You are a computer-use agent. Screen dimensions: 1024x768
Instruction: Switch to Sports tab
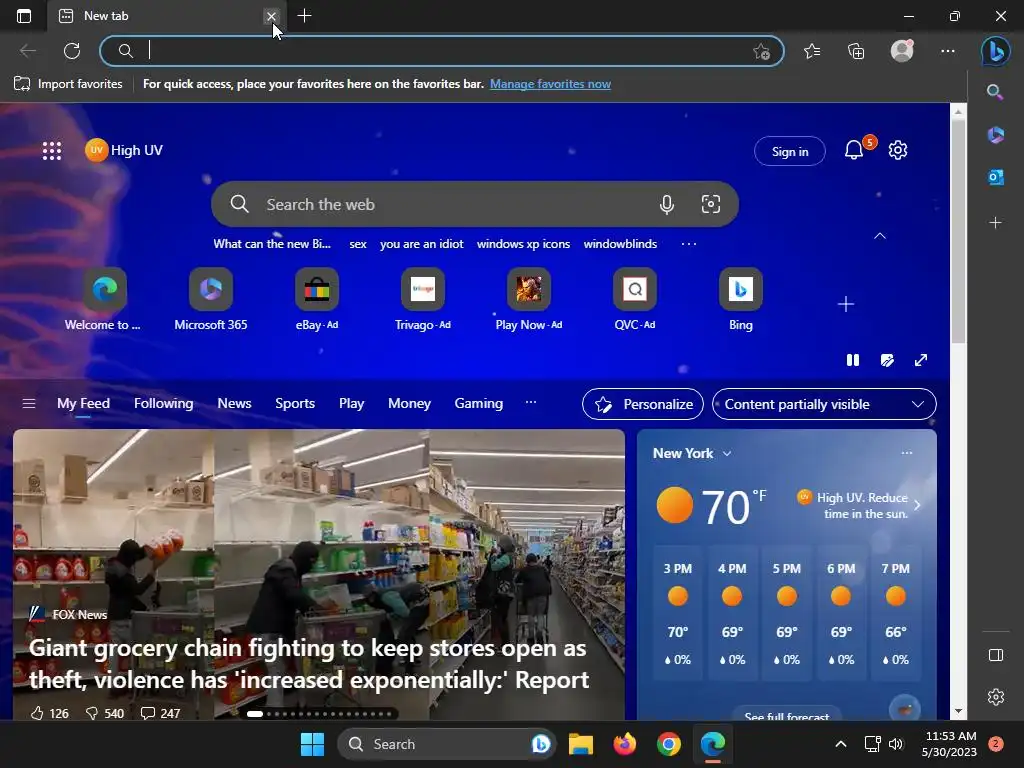(x=295, y=404)
